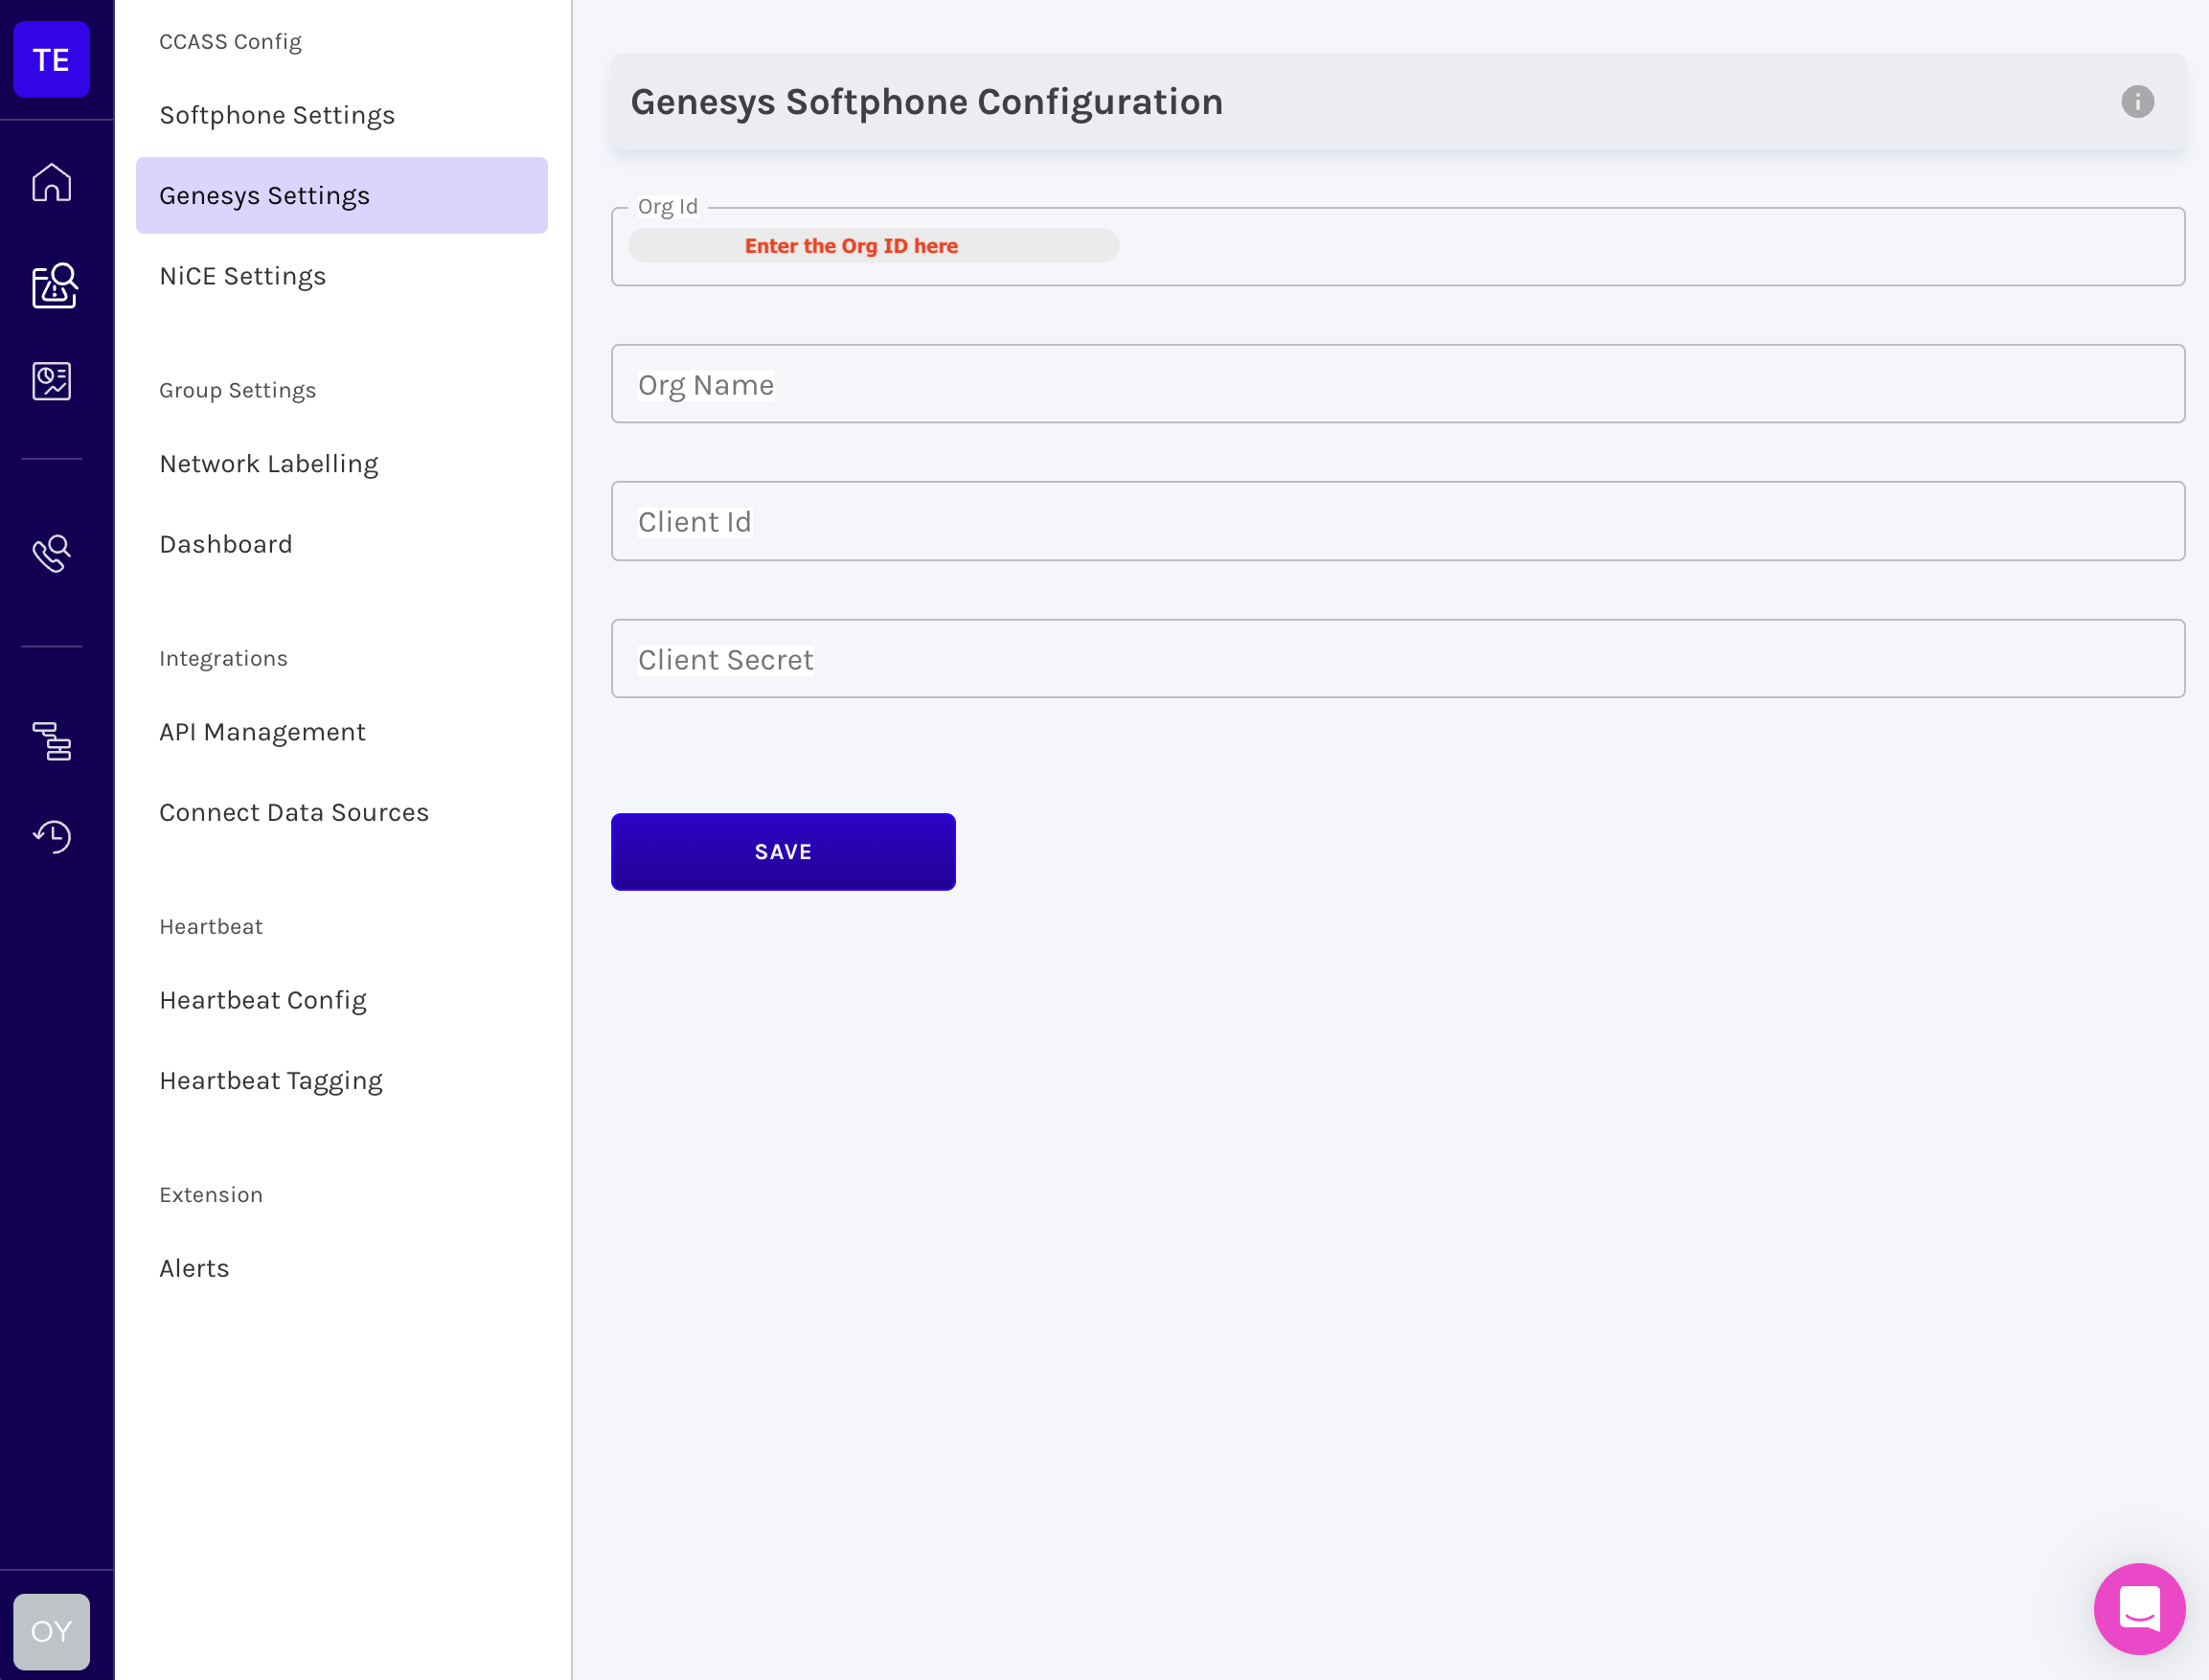Open Connect Data Sources link
Screen dimensions: 2209x1680
pyautogui.click(x=294, y=812)
